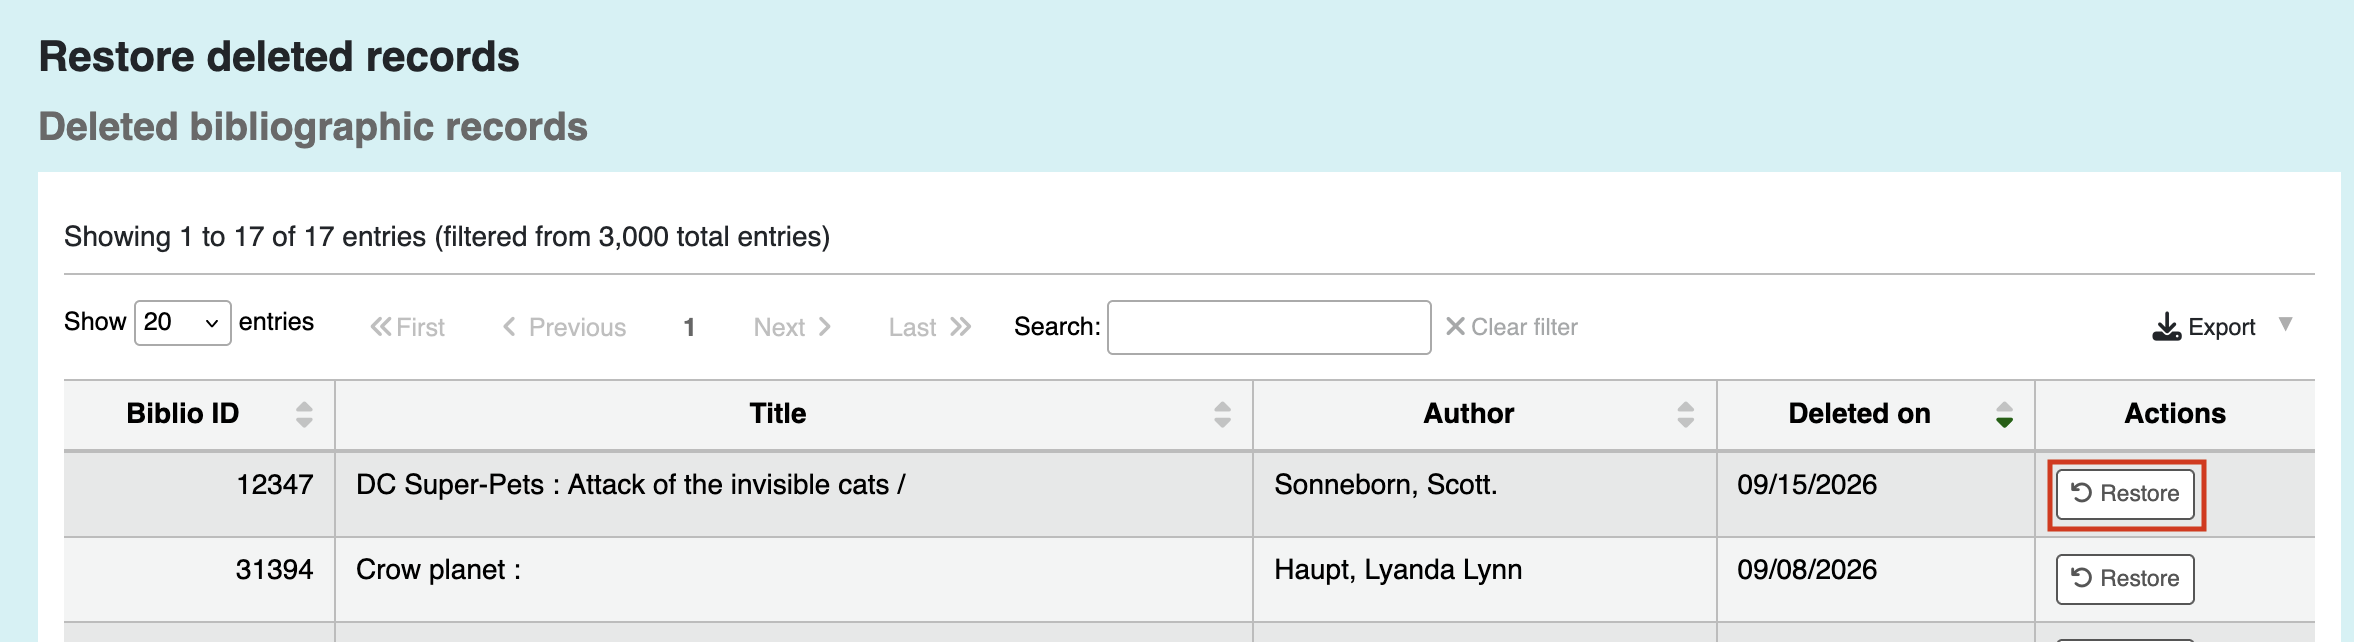
Task: Click the double-chevron Last page icon
Action: (960, 327)
